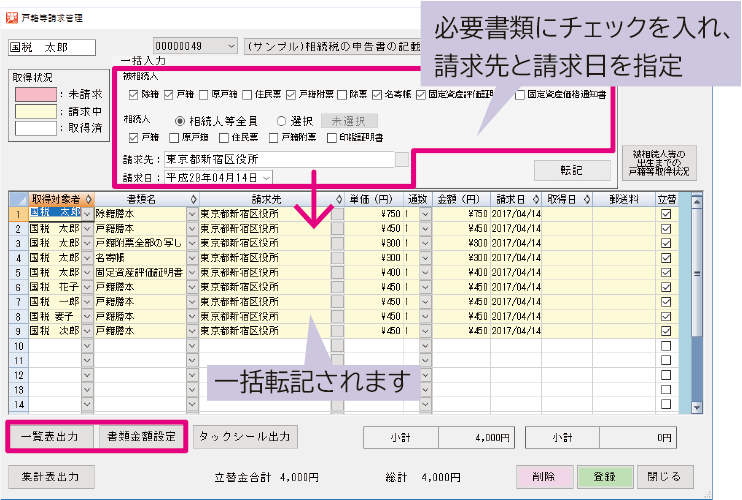Viewport: 742px width, 500px height.
Task: Click the 一覧表出力 button
Action: click(x=52, y=437)
